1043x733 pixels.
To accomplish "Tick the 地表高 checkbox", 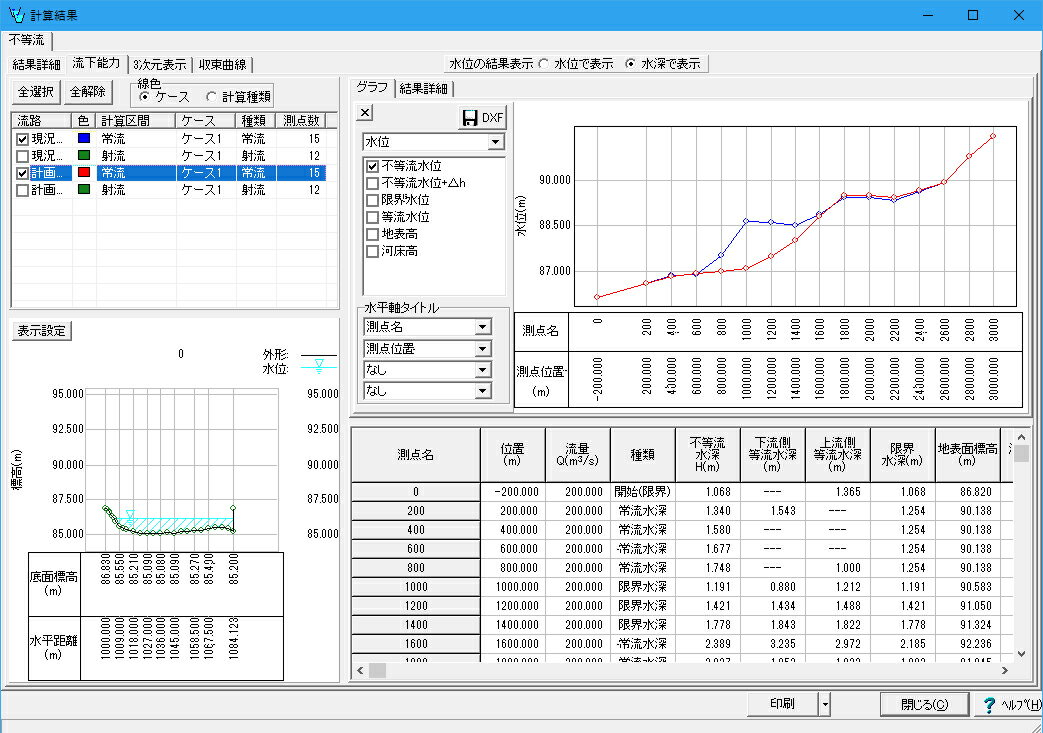I will 372,234.
